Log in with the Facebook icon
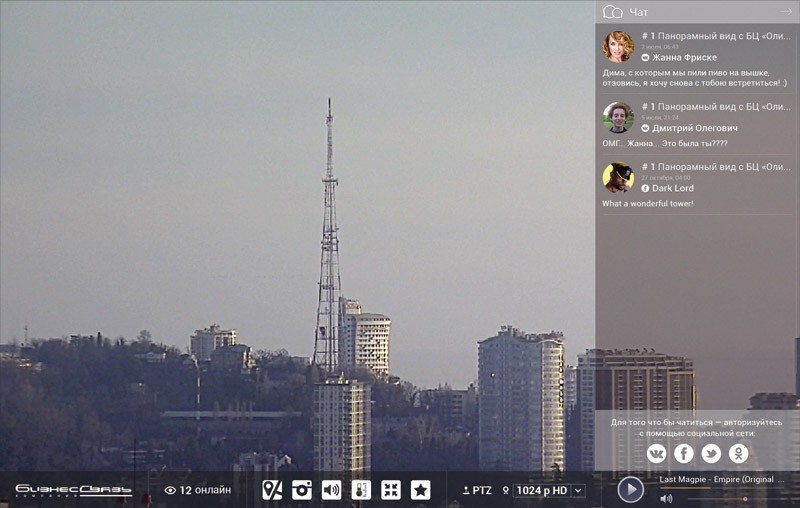 click(684, 454)
